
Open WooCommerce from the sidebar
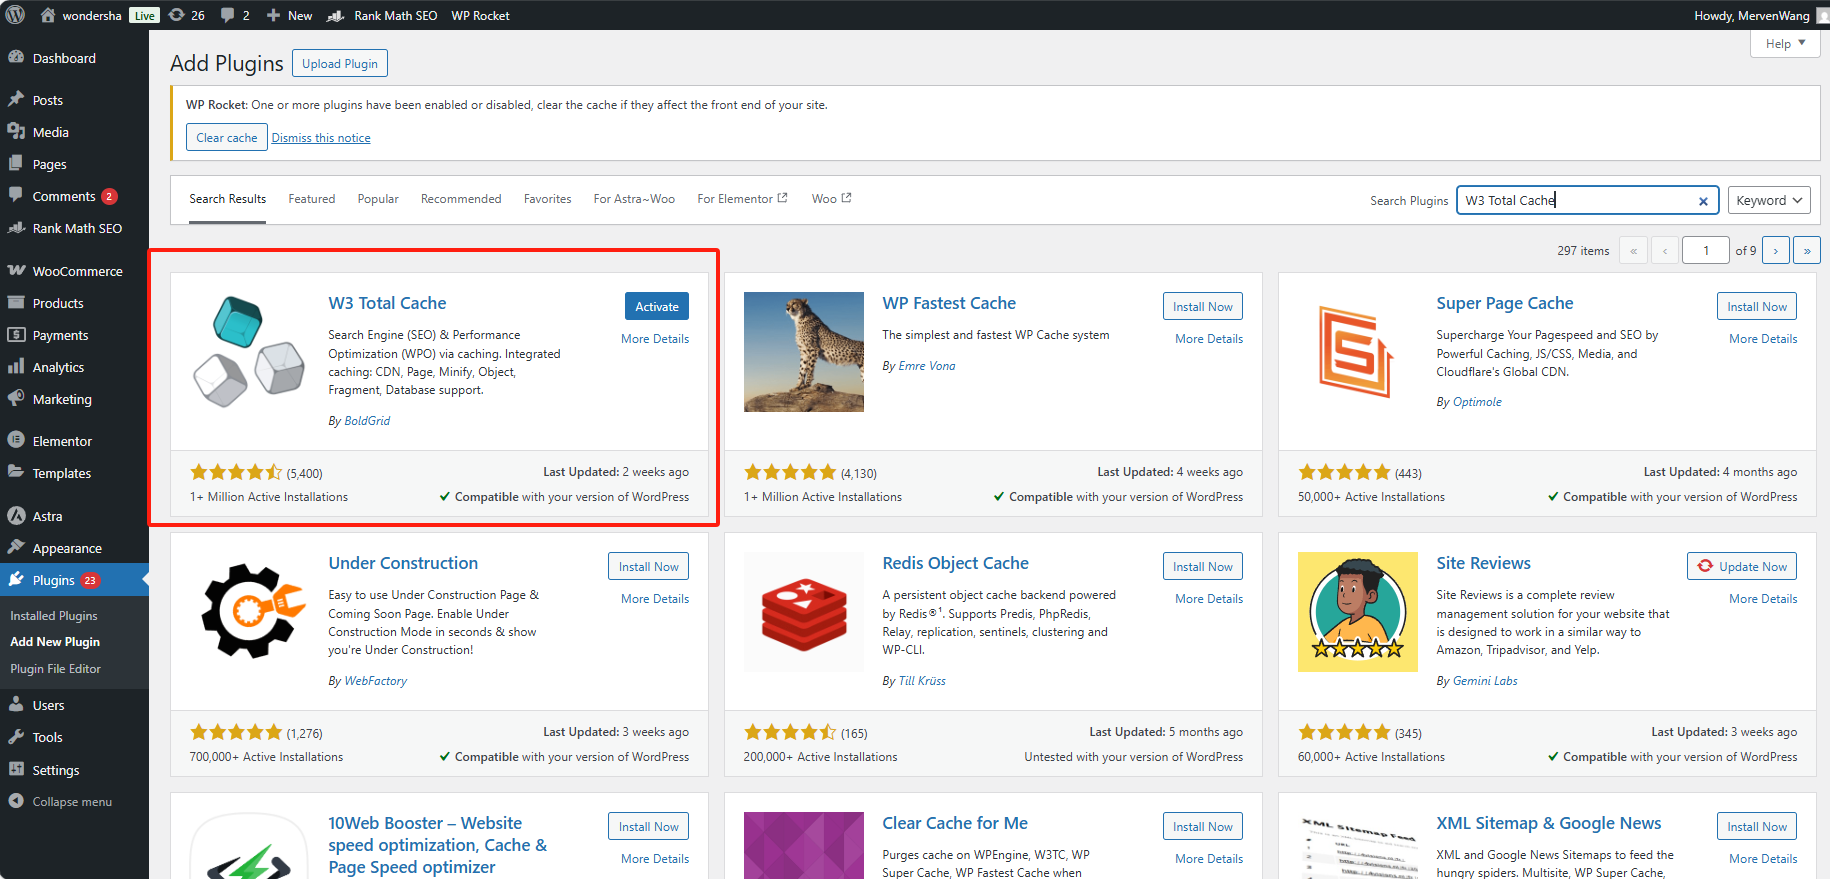[x=77, y=271]
